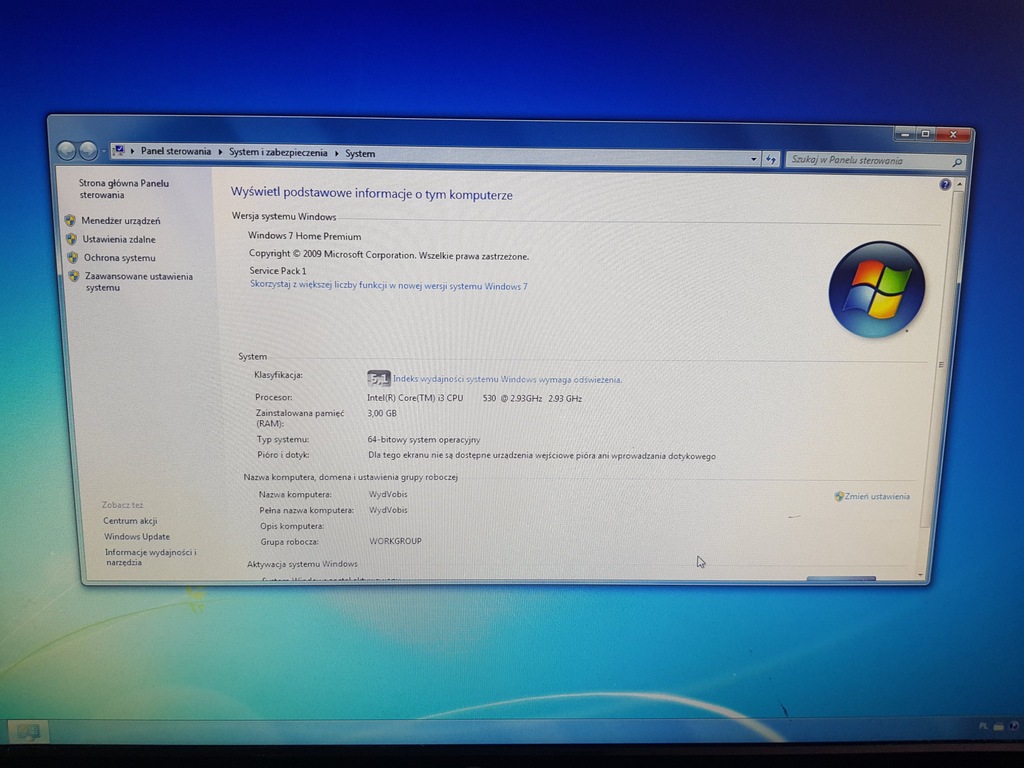This screenshot has width=1024, height=768.
Task: Click scrollbar down arrow in System window
Action: click(x=920, y=575)
